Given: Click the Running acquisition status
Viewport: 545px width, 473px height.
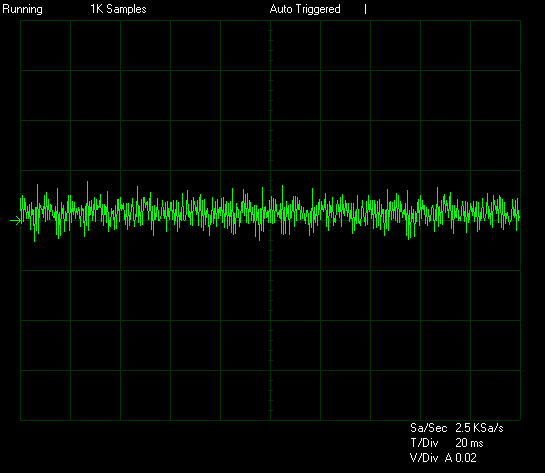Looking at the screenshot, I should click(22, 9).
